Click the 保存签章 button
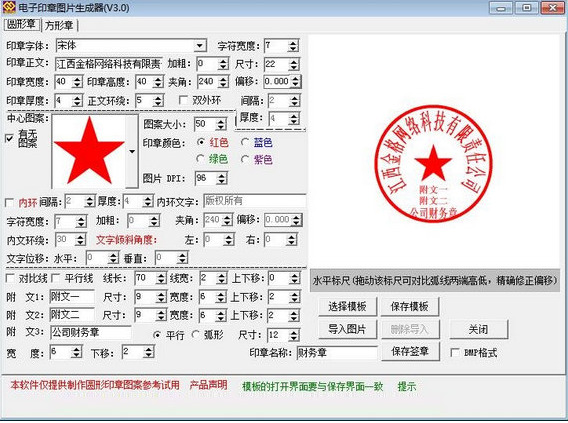The image size is (568, 423). (x=410, y=351)
